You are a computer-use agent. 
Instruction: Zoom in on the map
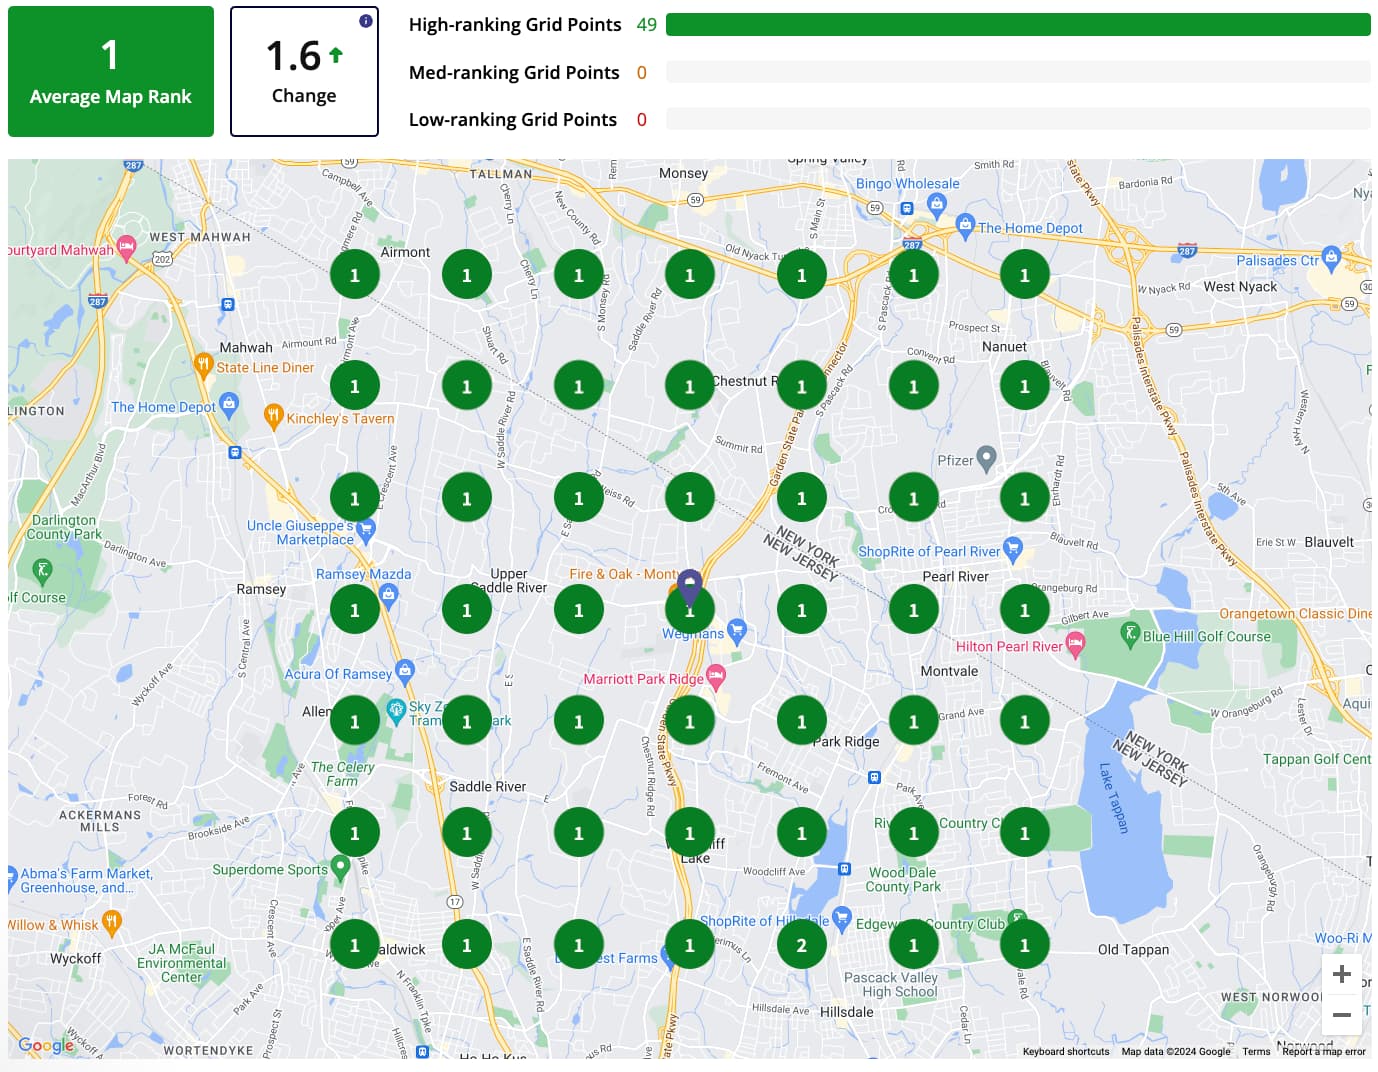[1342, 975]
